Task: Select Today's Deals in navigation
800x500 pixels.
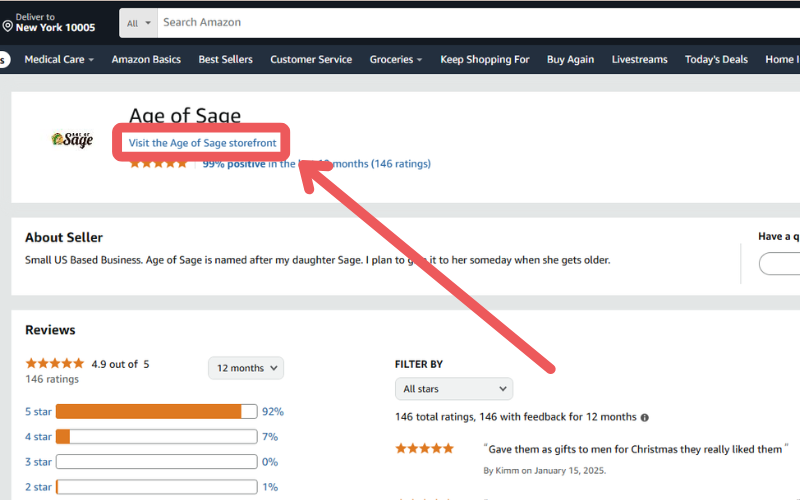Action: (x=716, y=59)
